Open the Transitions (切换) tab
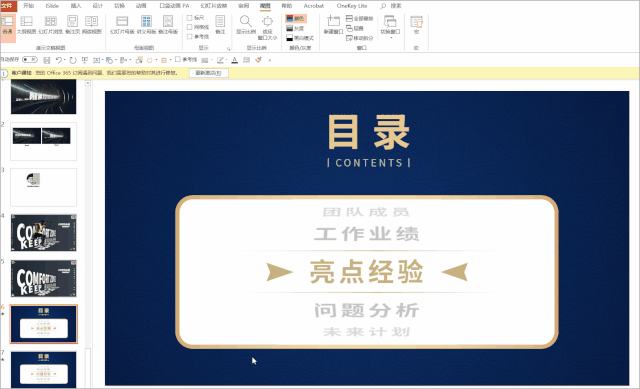The width and height of the screenshot is (640, 389). 120,6
